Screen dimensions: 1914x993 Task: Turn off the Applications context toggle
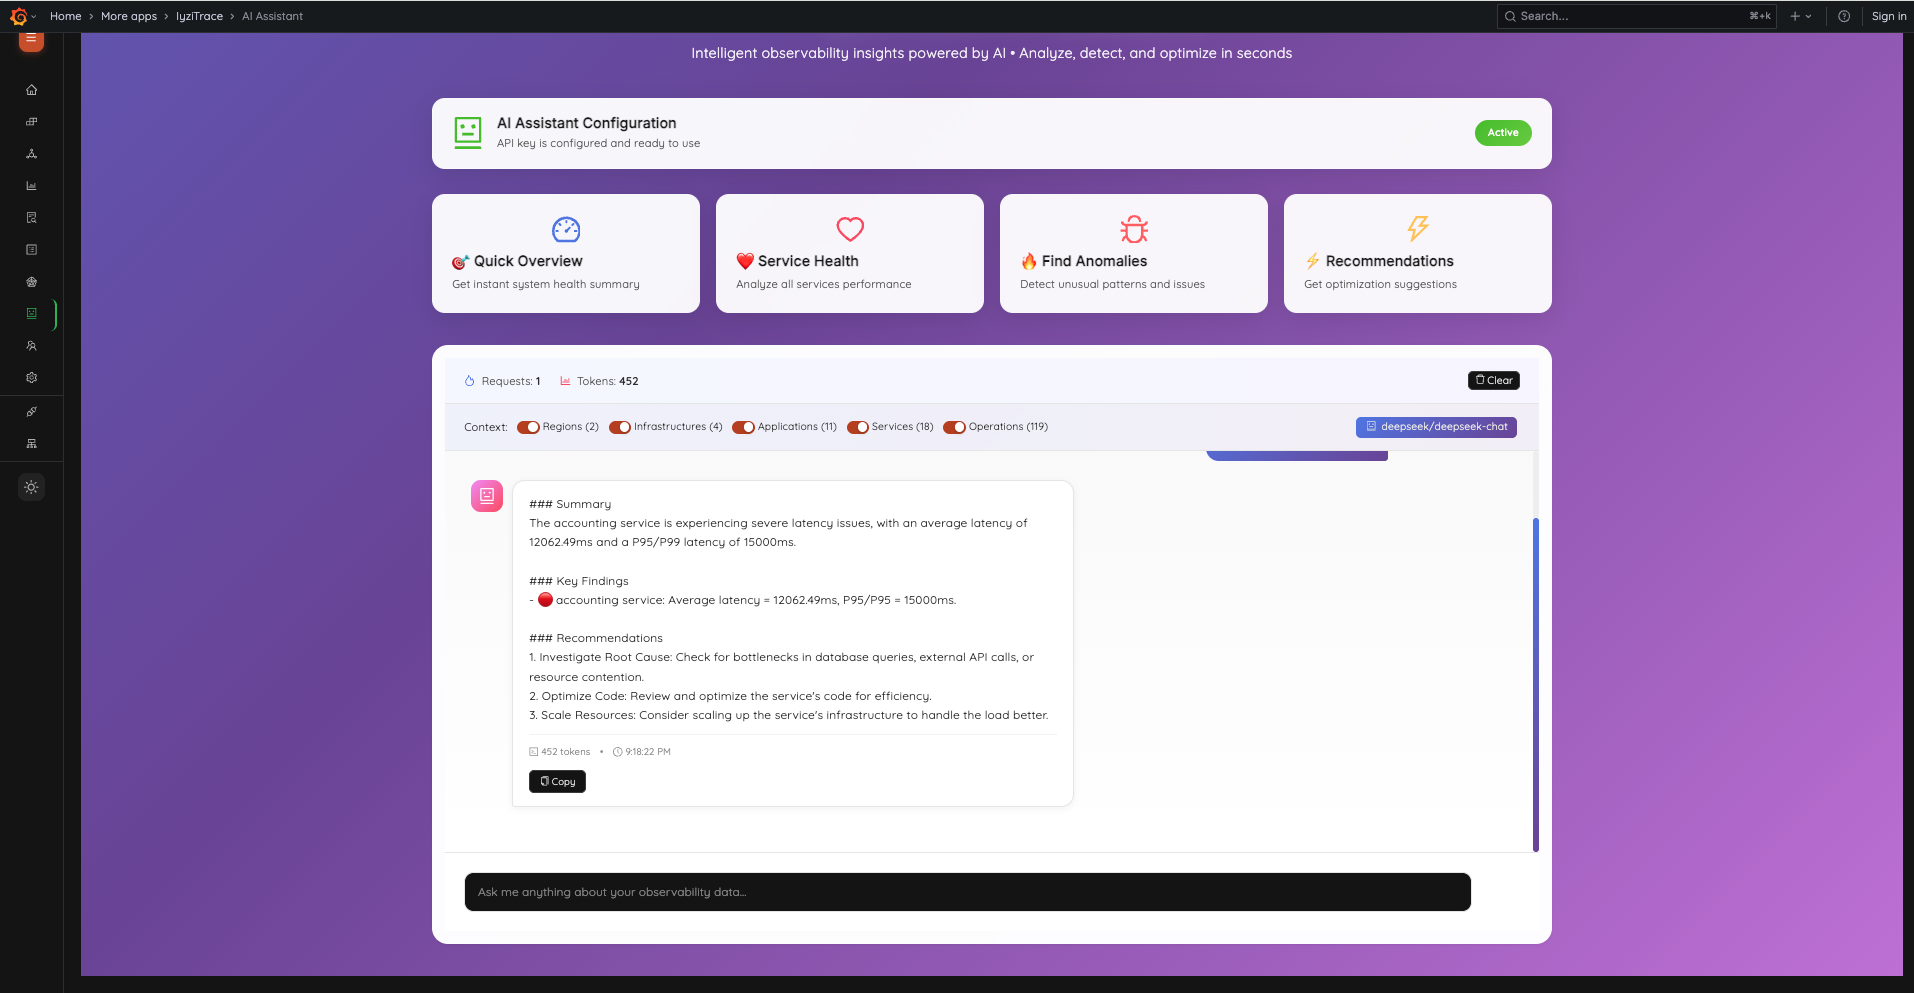744,427
